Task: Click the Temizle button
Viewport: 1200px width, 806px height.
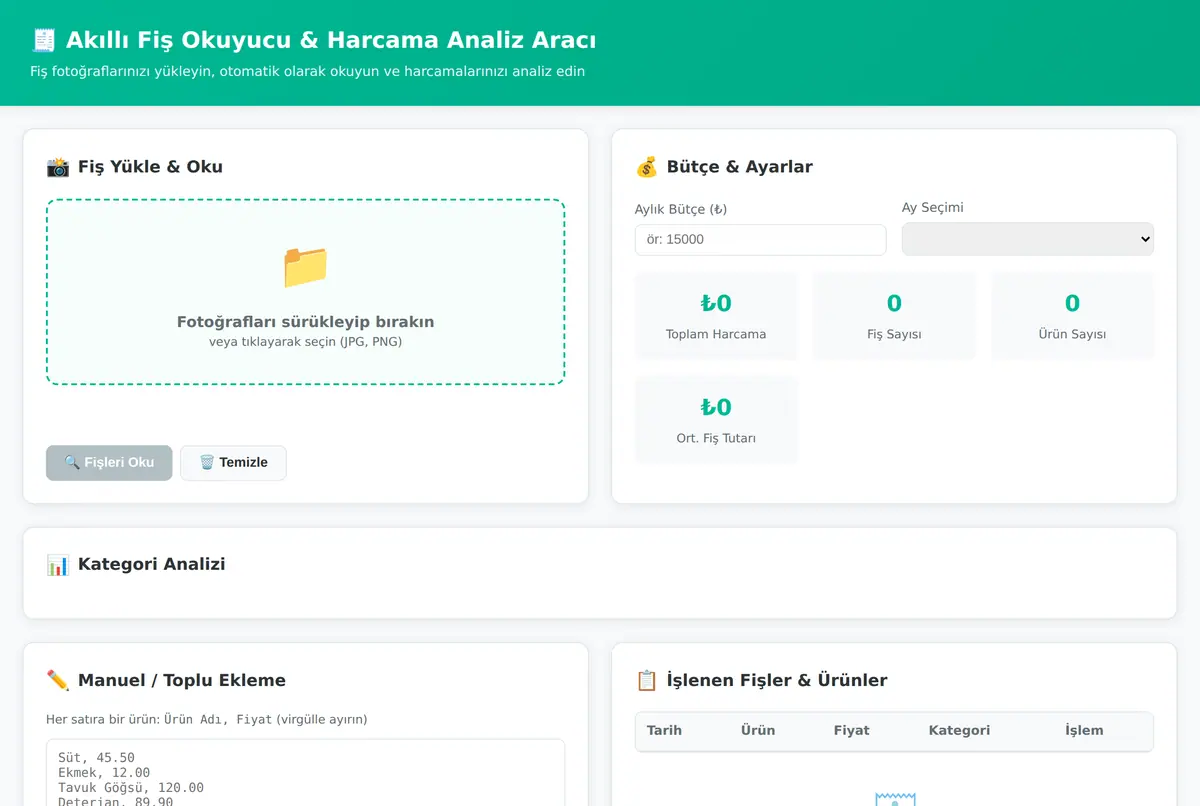Action: pyautogui.click(x=233, y=463)
